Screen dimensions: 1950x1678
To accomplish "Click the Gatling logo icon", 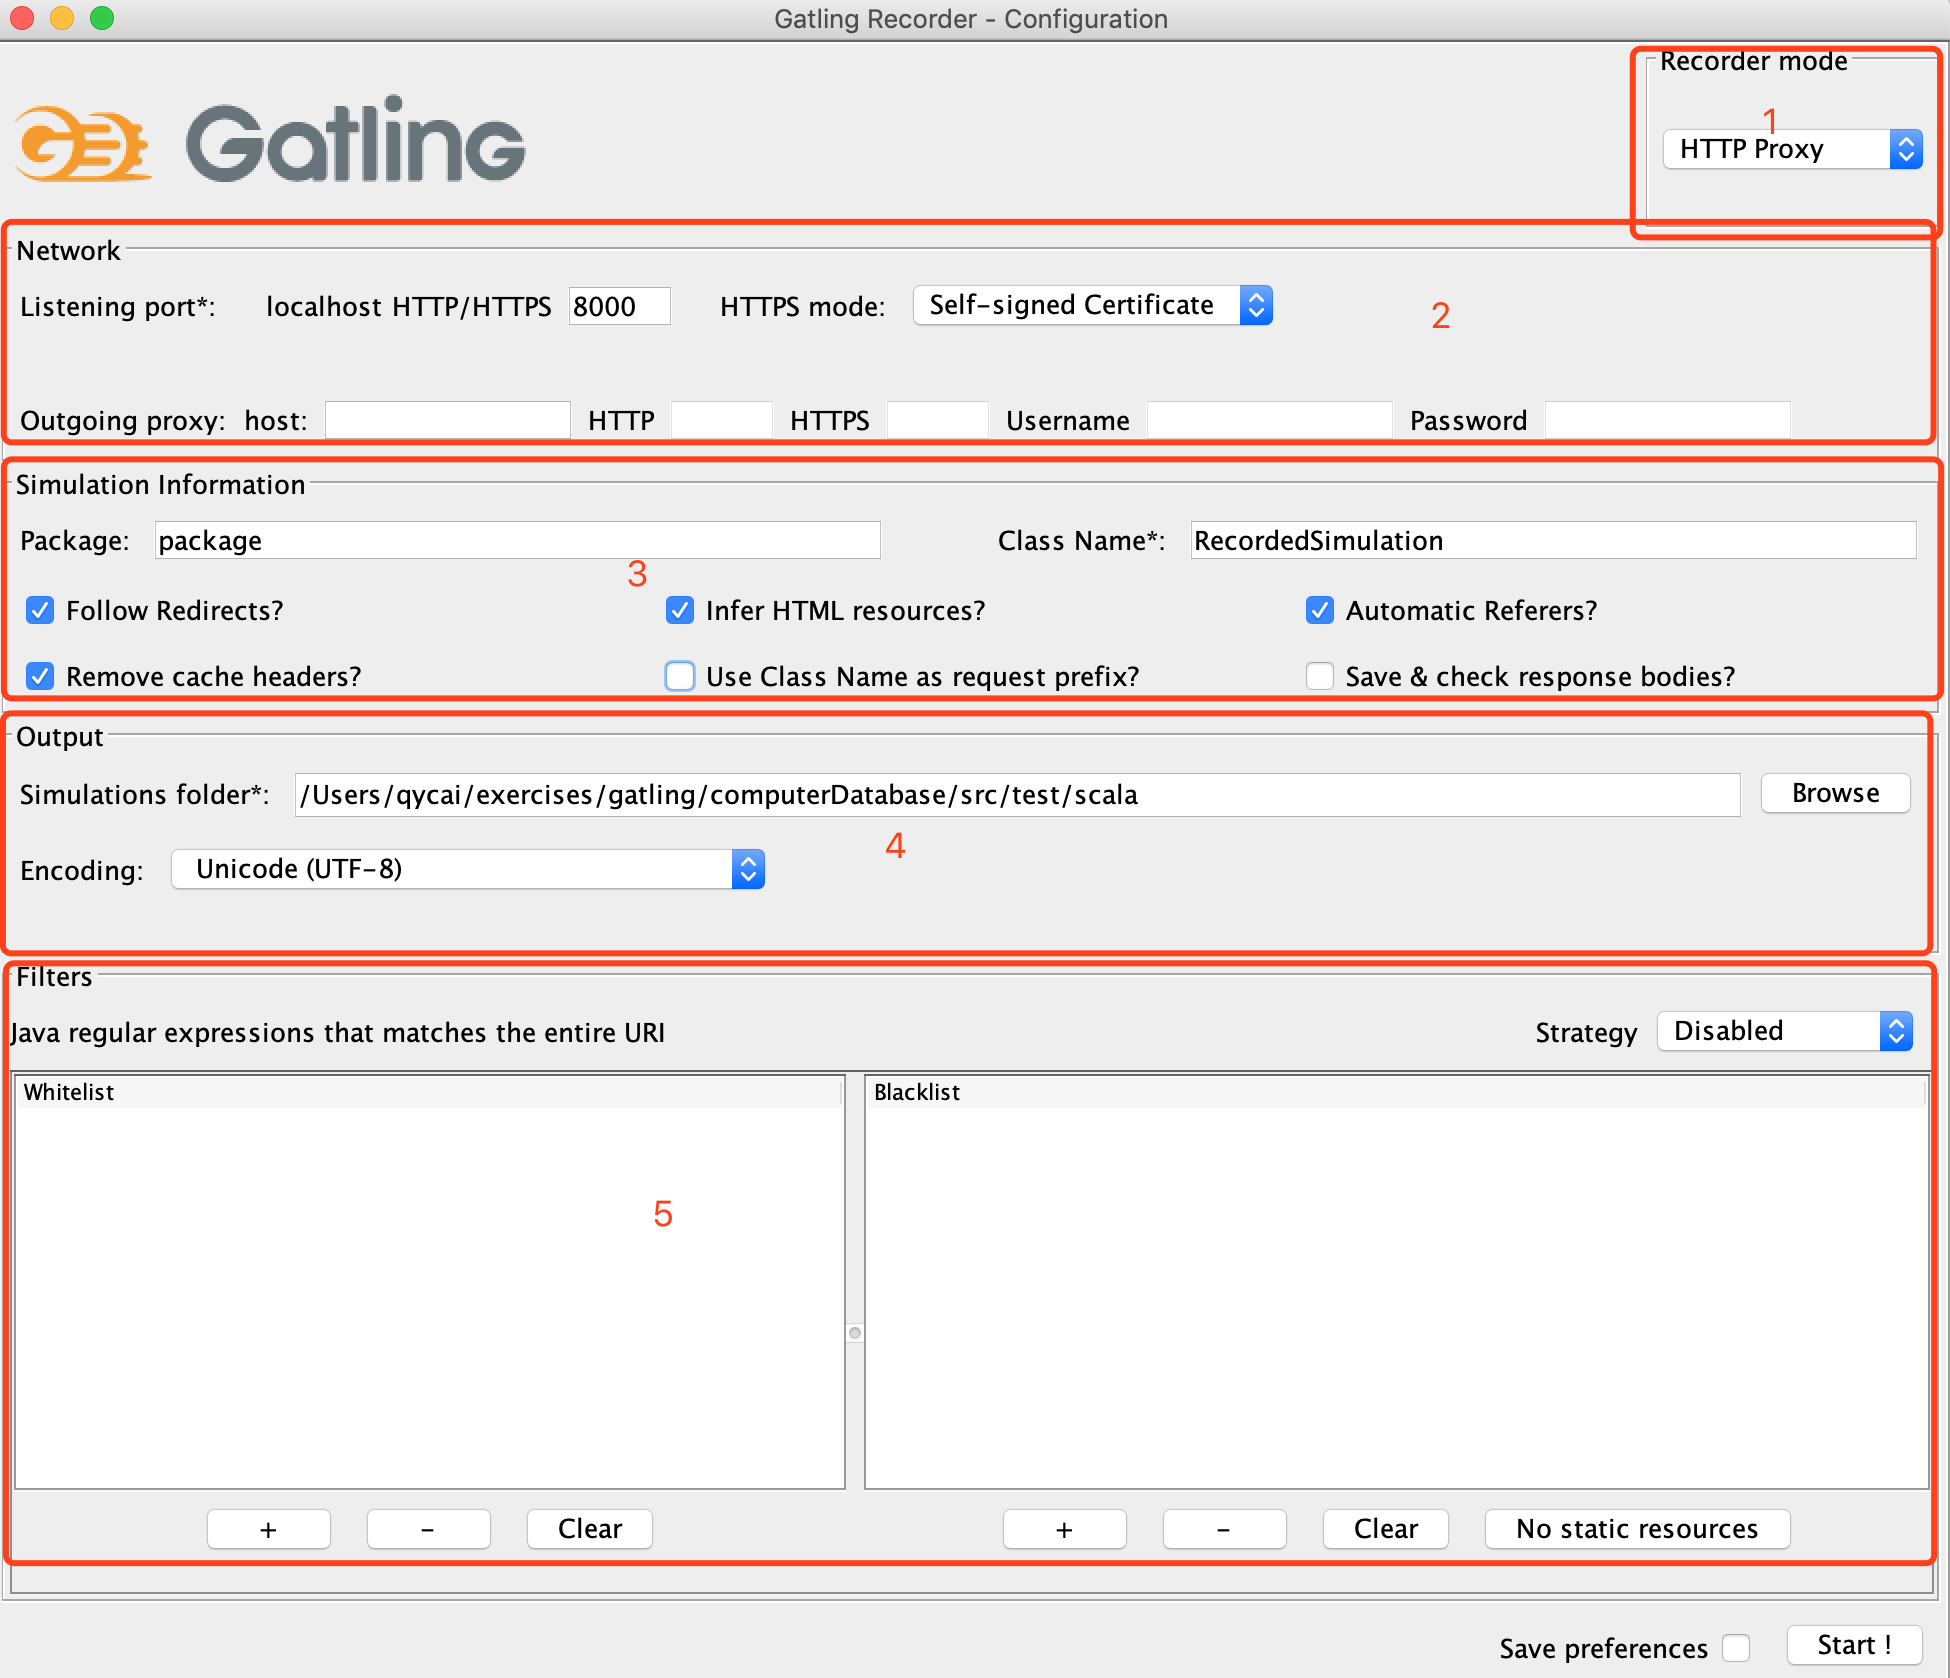I will pyautogui.click(x=82, y=144).
